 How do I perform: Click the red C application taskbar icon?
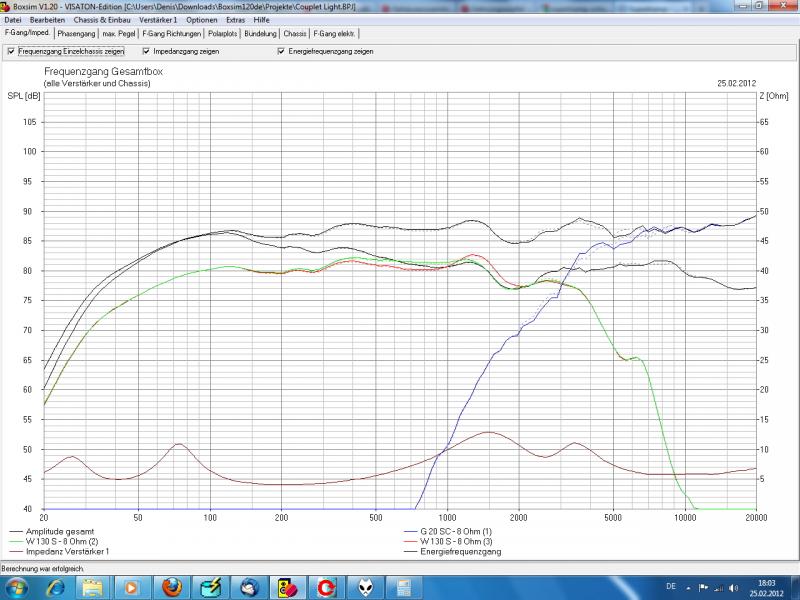(x=325, y=584)
